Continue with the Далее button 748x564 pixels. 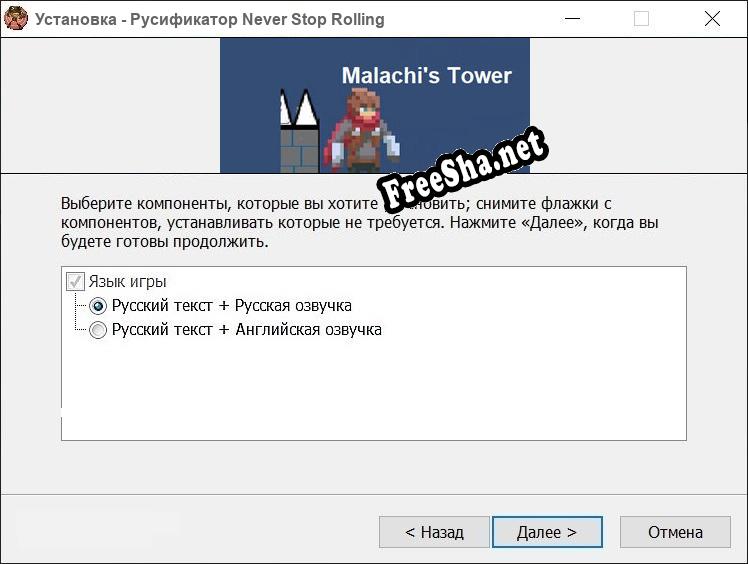pyautogui.click(x=547, y=532)
